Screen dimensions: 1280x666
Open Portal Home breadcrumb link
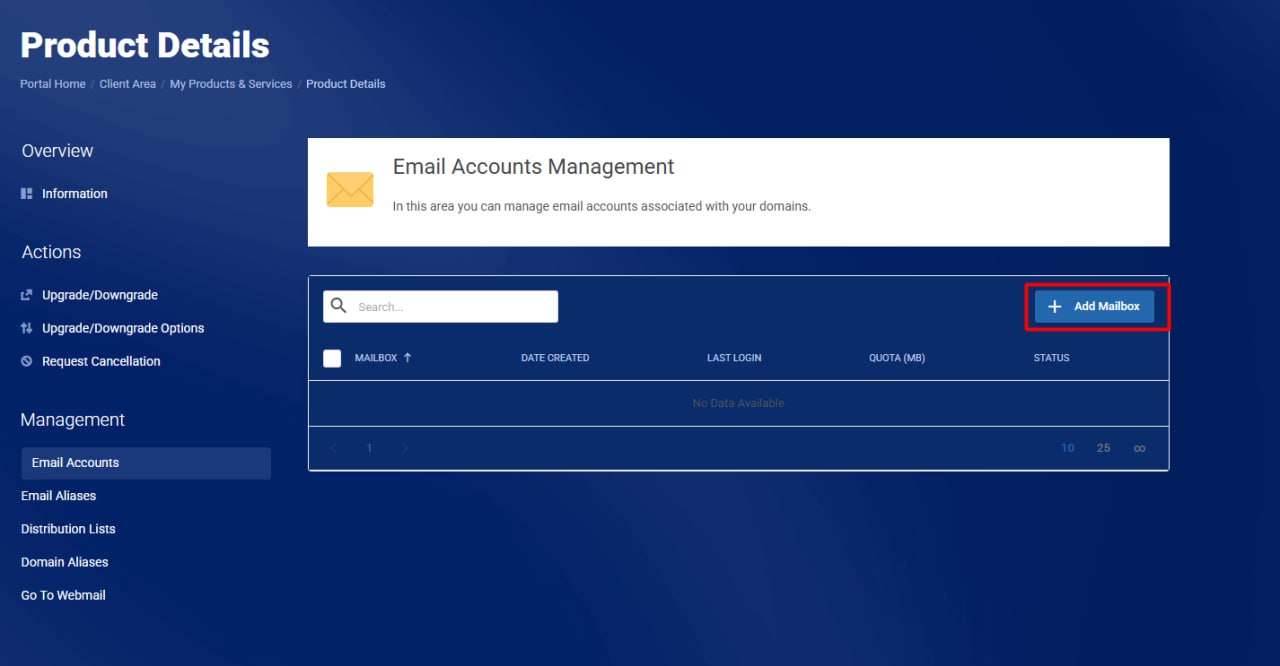coord(53,84)
